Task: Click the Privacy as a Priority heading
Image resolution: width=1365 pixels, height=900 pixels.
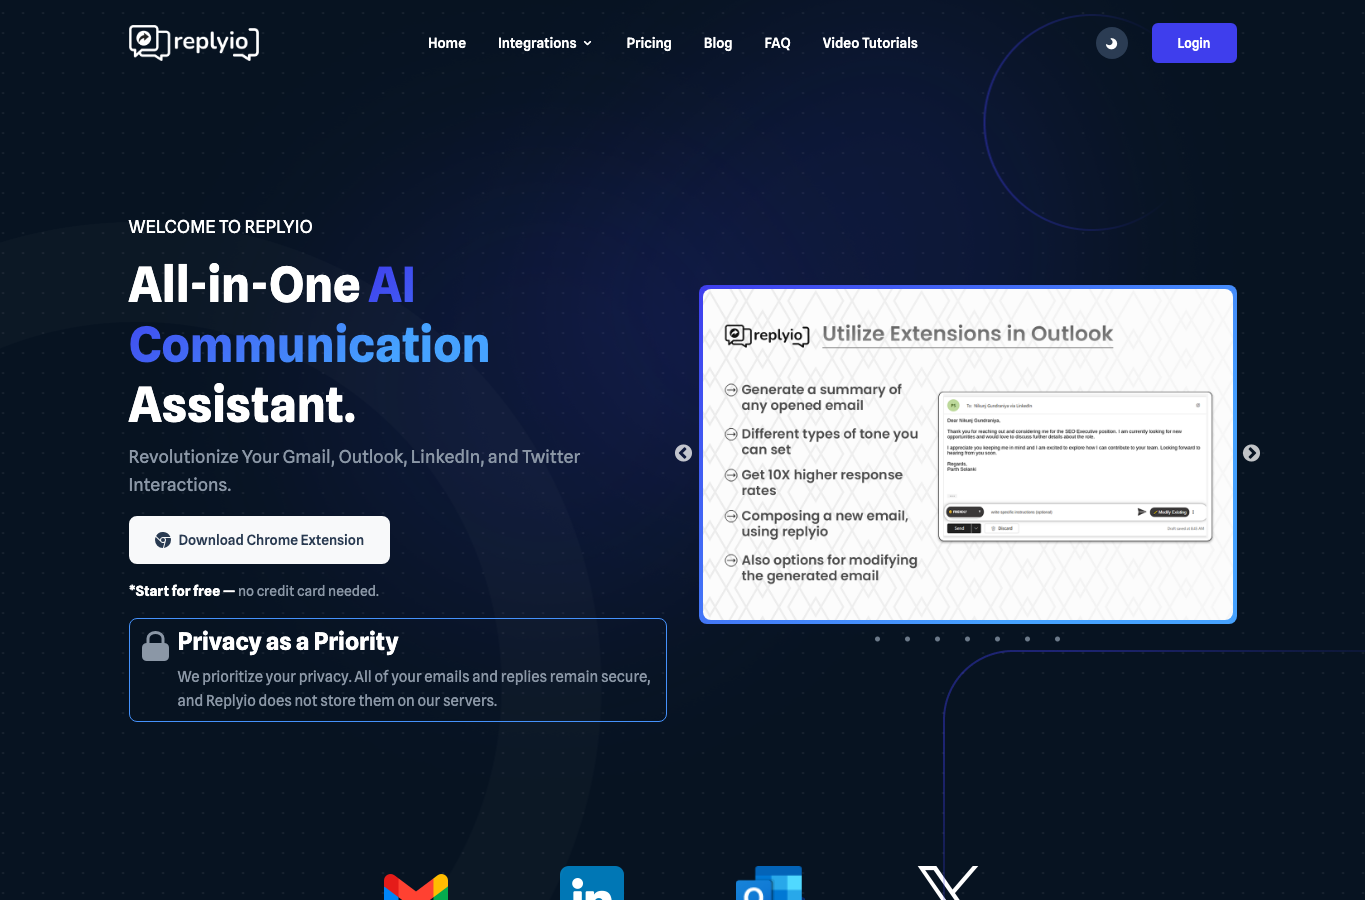Action: click(x=288, y=641)
